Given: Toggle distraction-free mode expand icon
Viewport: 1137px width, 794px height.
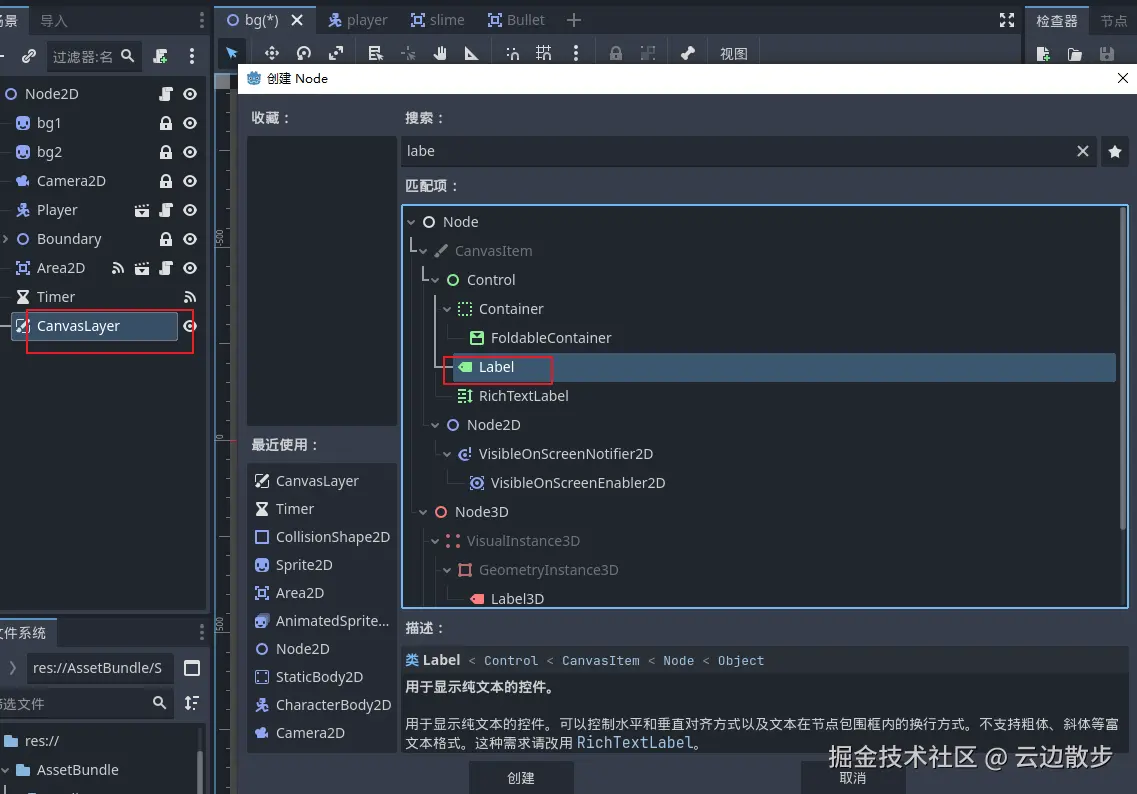Looking at the screenshot, I should pyautogui.click(x=1007, y=20).
